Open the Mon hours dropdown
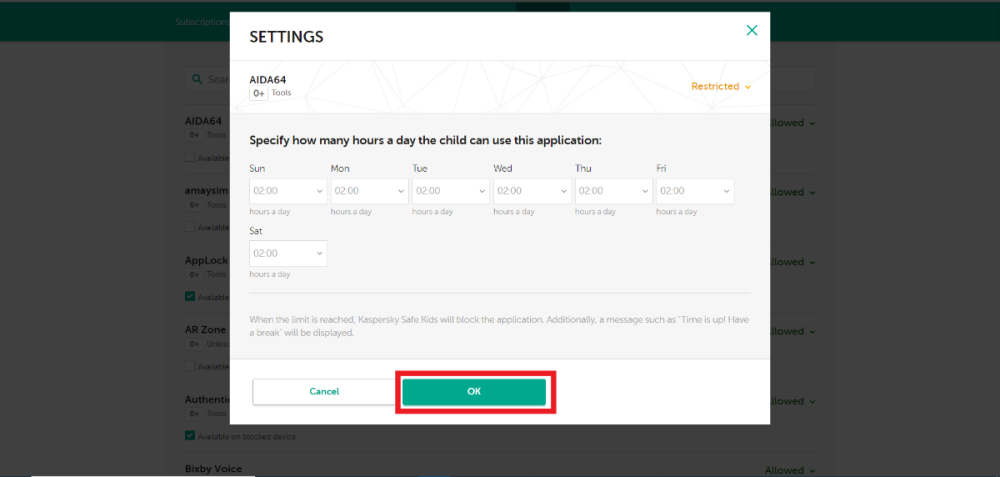Image resolution: width=1000 pixels, height=477 pixels. [369, 191]
